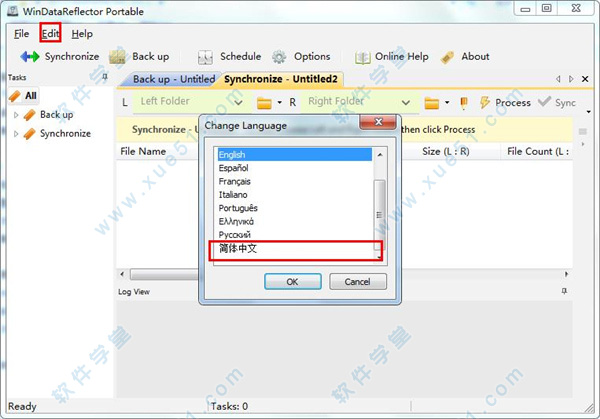
Task: Open the Edit menu
Action: click(50, 34)
